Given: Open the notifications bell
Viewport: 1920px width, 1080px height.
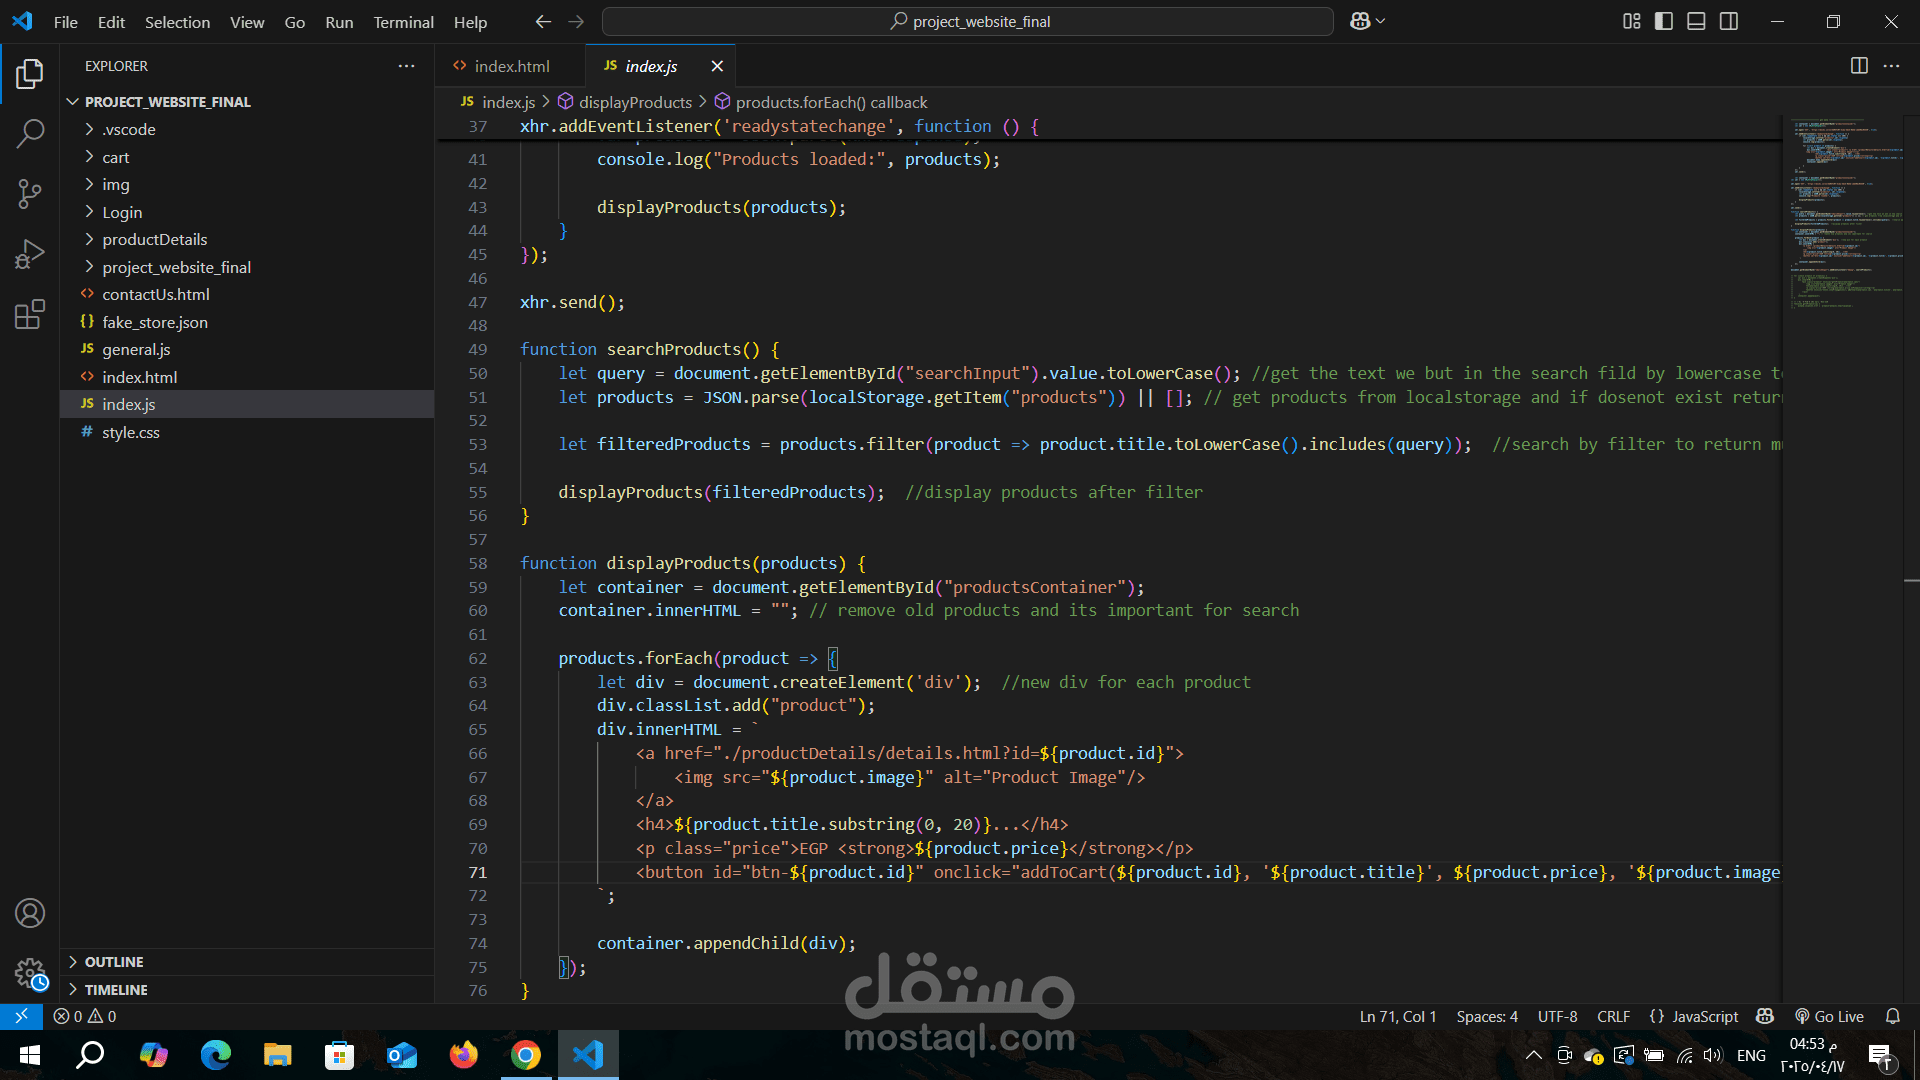Looking at the screenshot, I should pyautogui.click(x=1894, y=1016).
